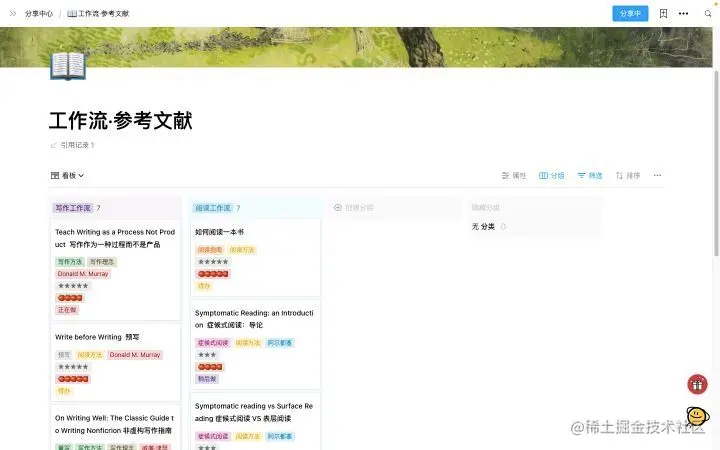The image size is (720, 450).
Task: Open the top-bar three-dot more menu
Action: point(684,14)
